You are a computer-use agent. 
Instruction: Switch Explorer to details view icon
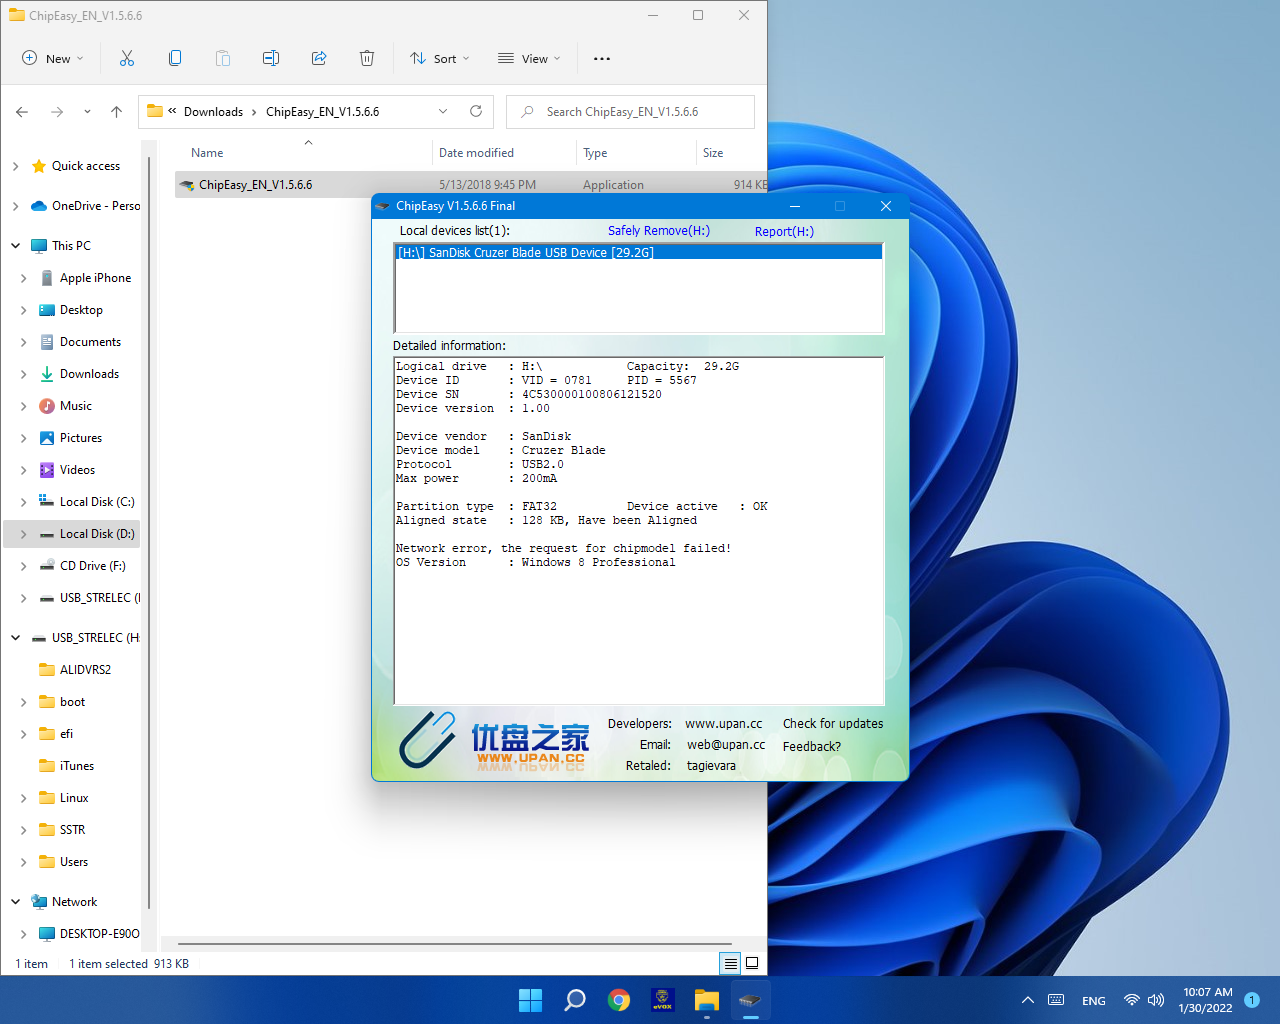731,963
